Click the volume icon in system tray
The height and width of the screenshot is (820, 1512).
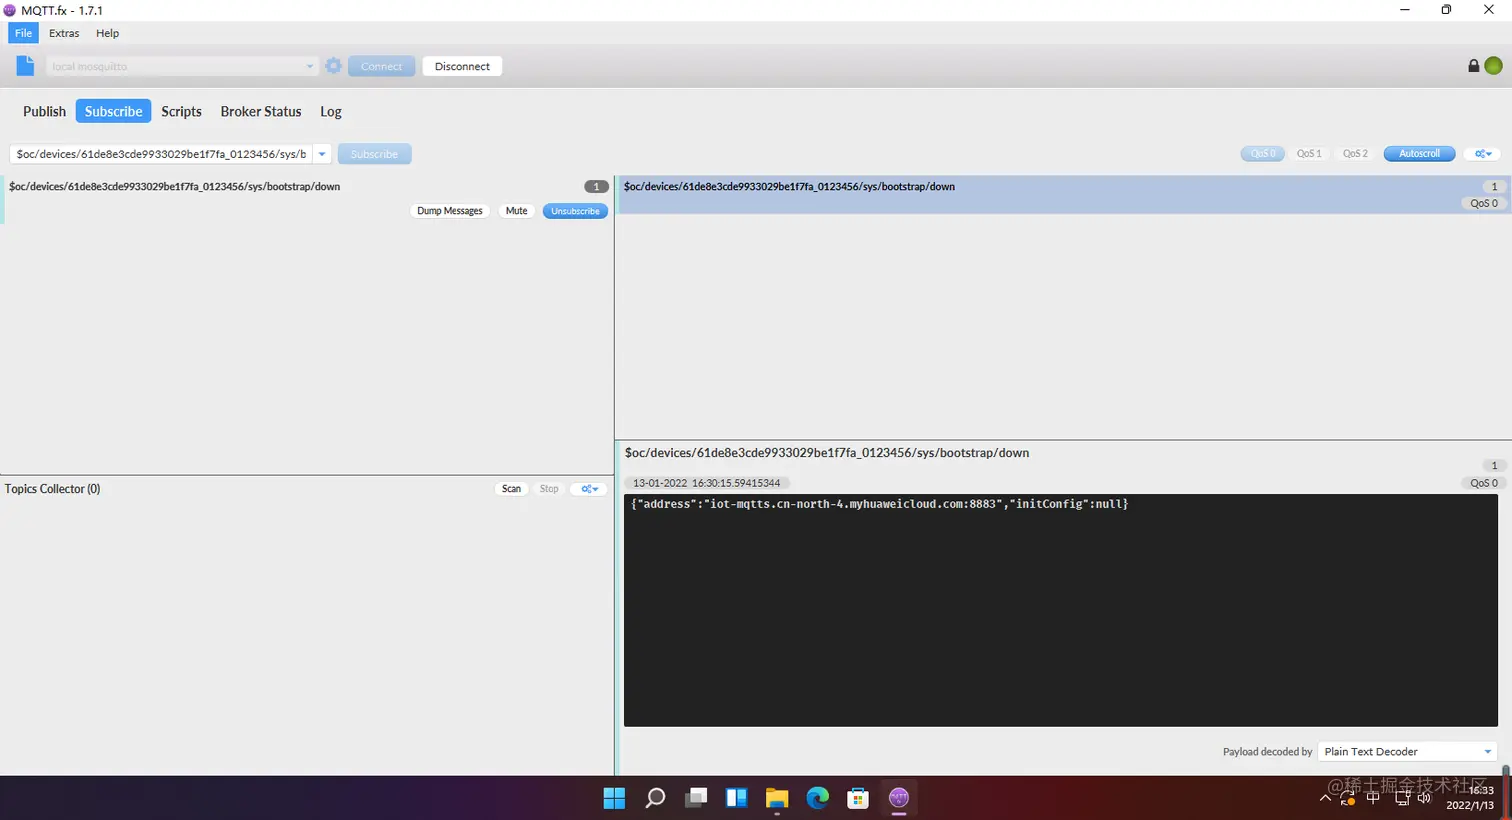click(x=1425, y=798)
